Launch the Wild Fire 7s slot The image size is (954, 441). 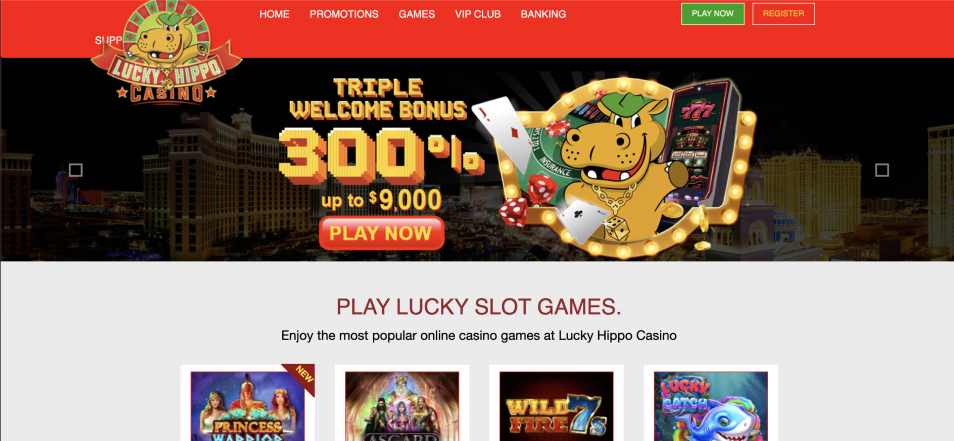click(556, 406)
